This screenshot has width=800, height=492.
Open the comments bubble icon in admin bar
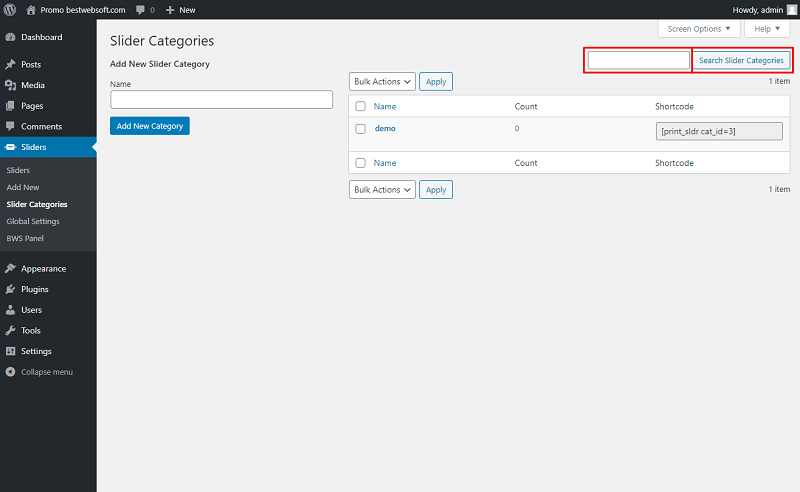click(x=140, y=10)
